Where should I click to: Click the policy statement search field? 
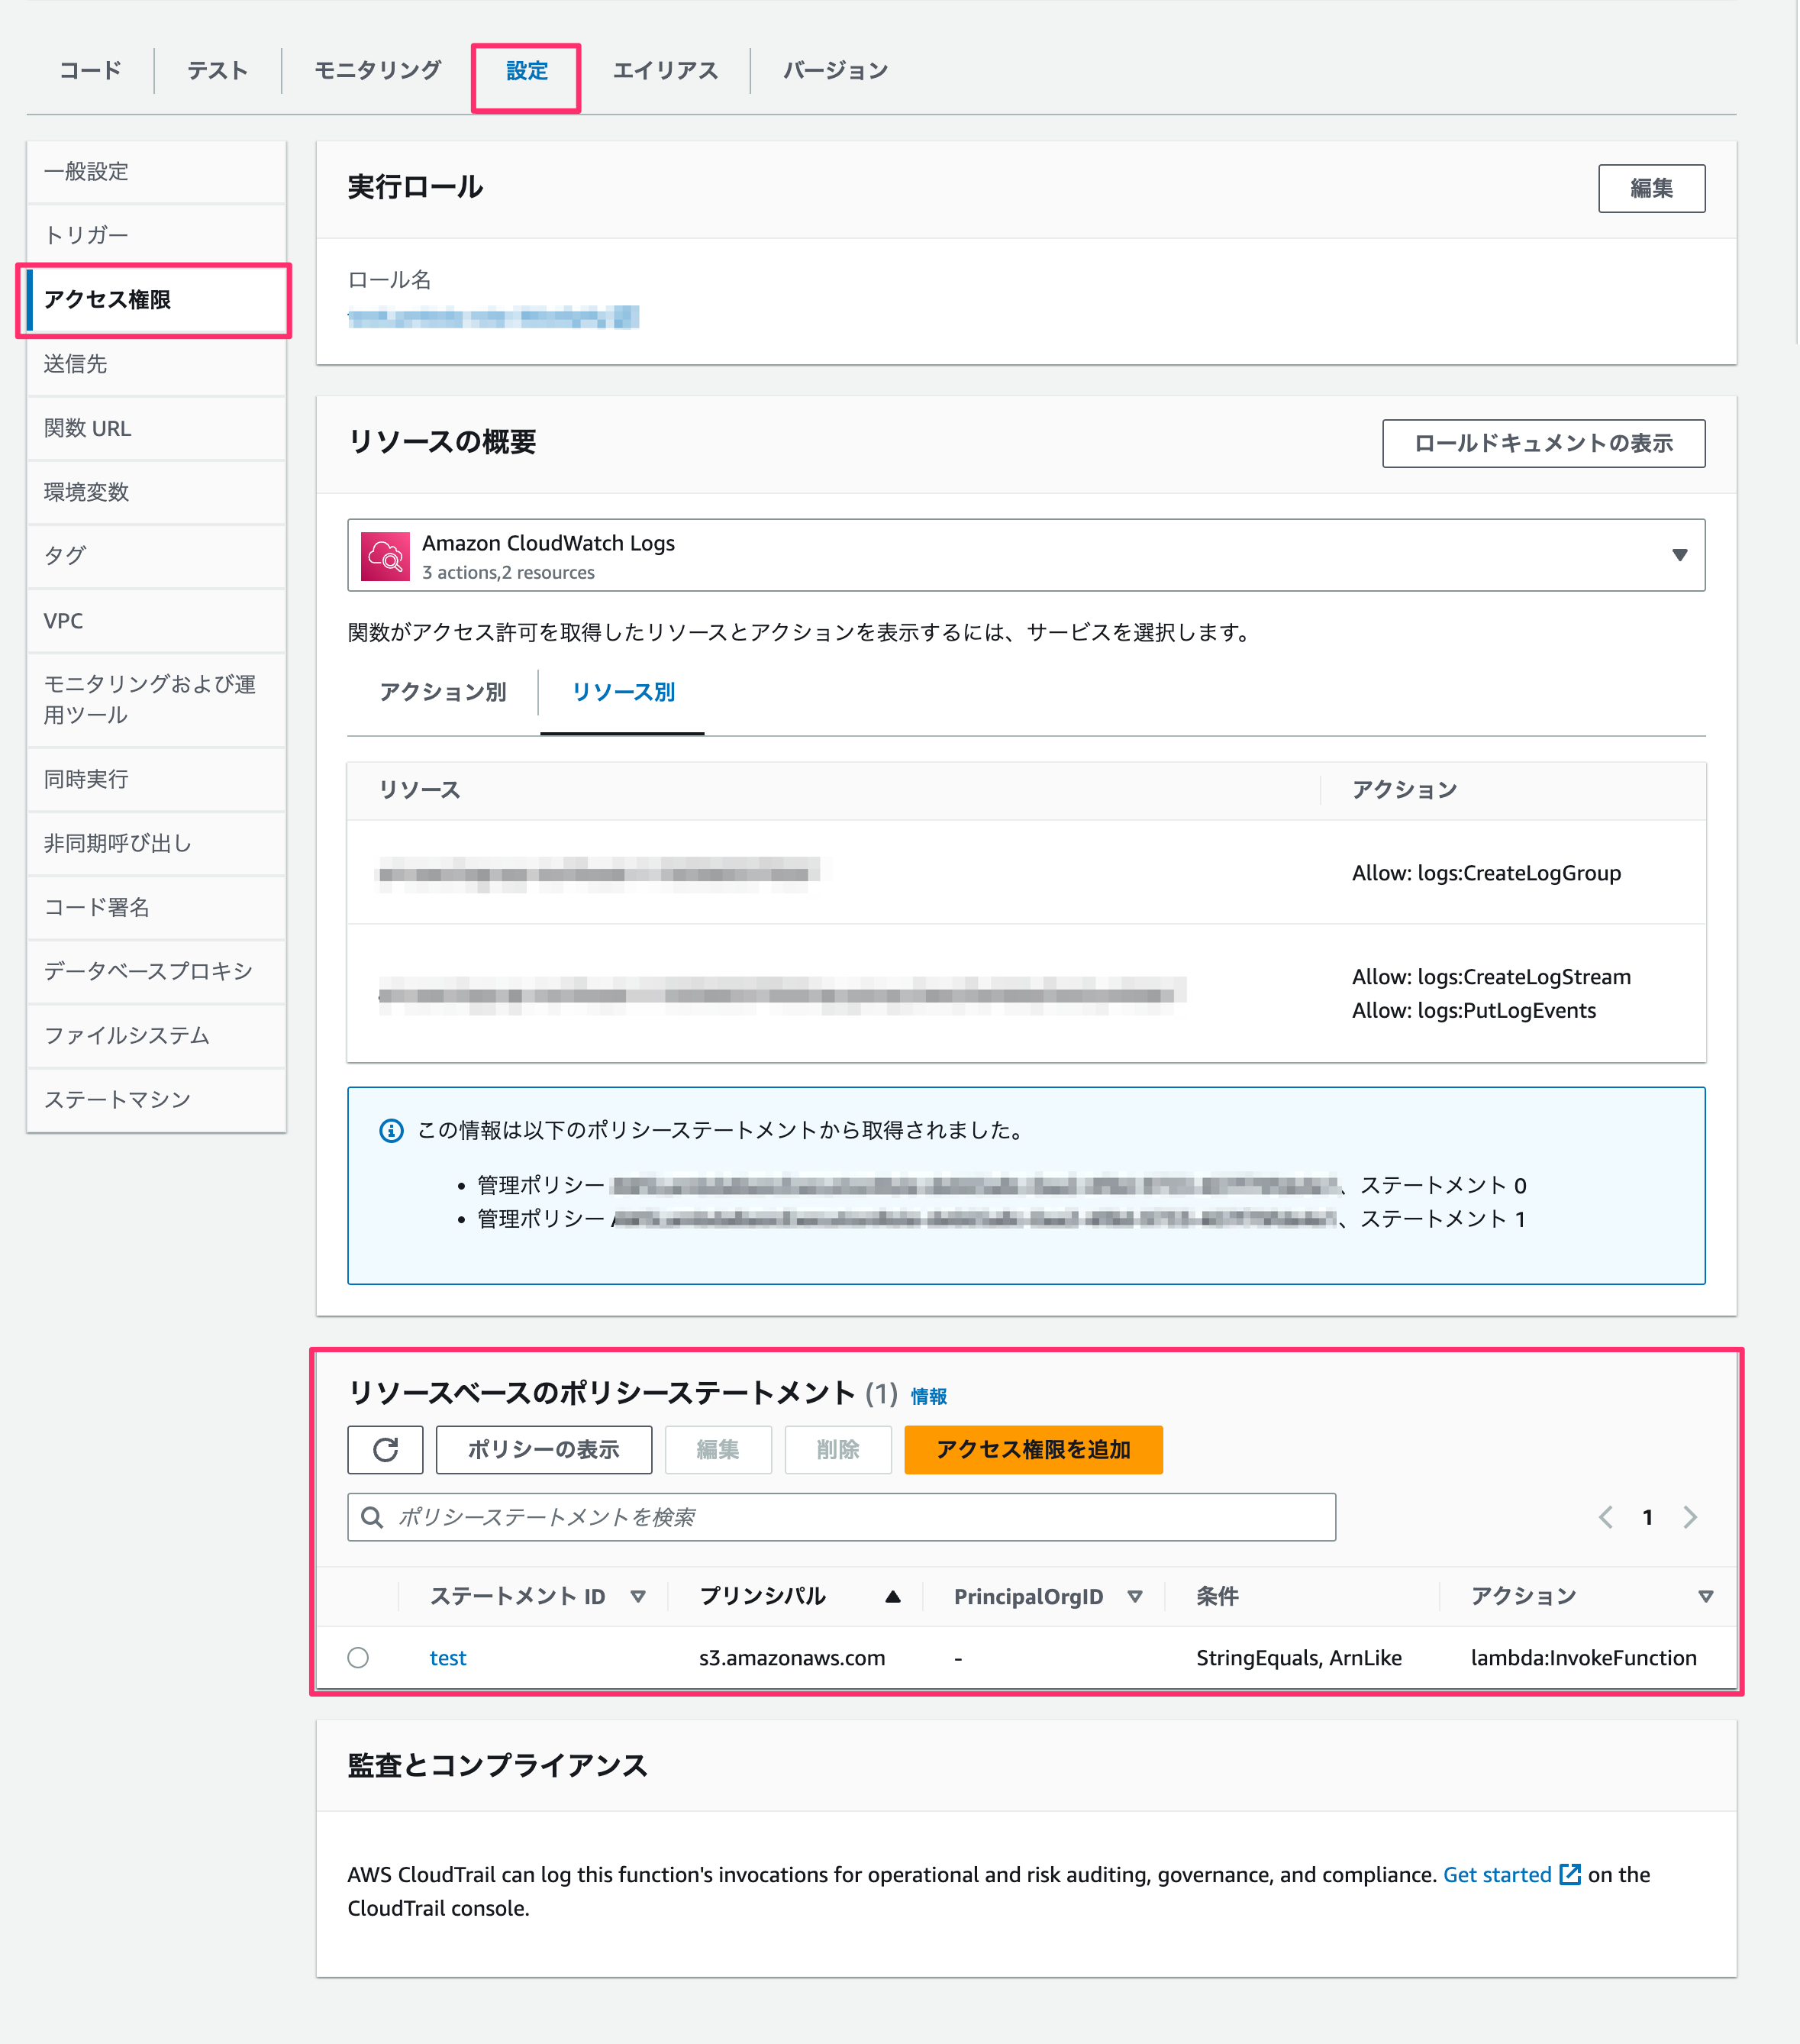[841, 1517]
